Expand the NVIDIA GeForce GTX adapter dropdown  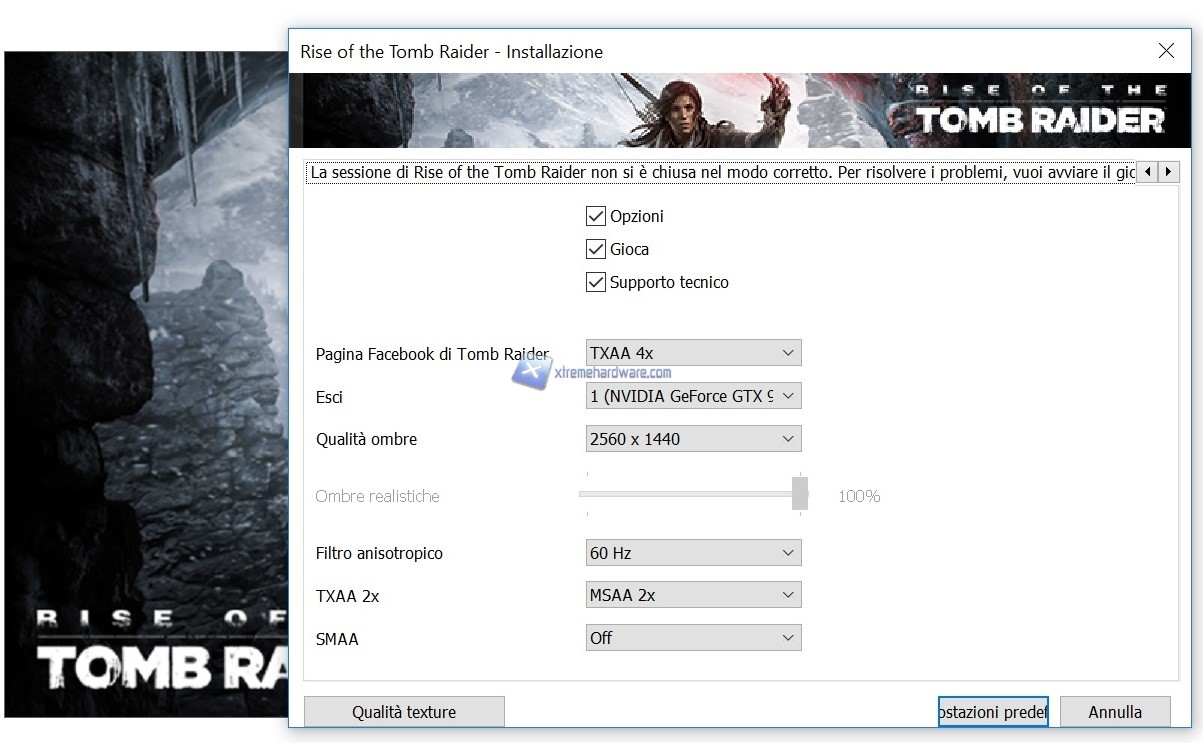(693, 396)
